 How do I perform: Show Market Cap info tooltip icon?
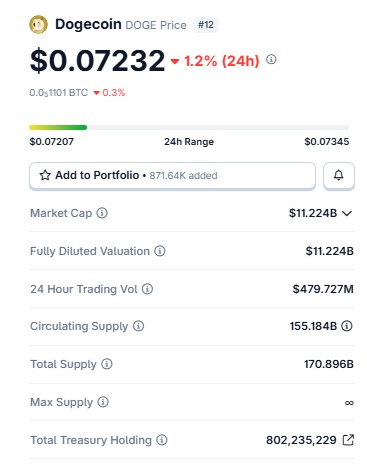pyautogui.click(x=102, y=213)
